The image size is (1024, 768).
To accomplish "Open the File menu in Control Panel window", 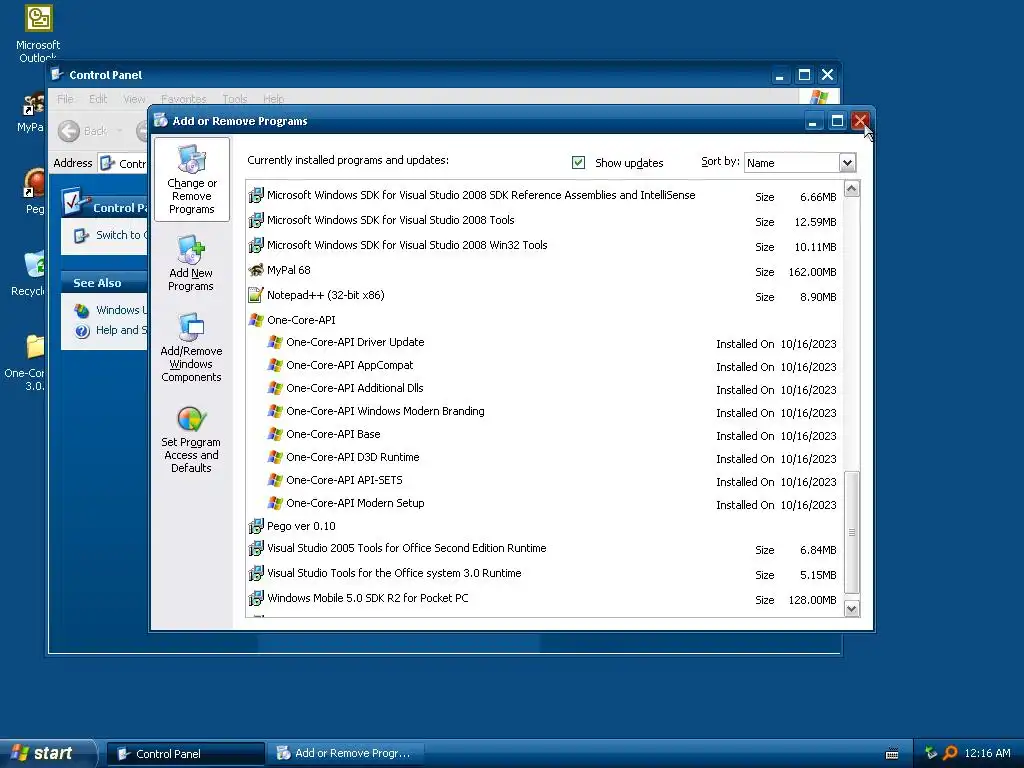I will (65, 99).
